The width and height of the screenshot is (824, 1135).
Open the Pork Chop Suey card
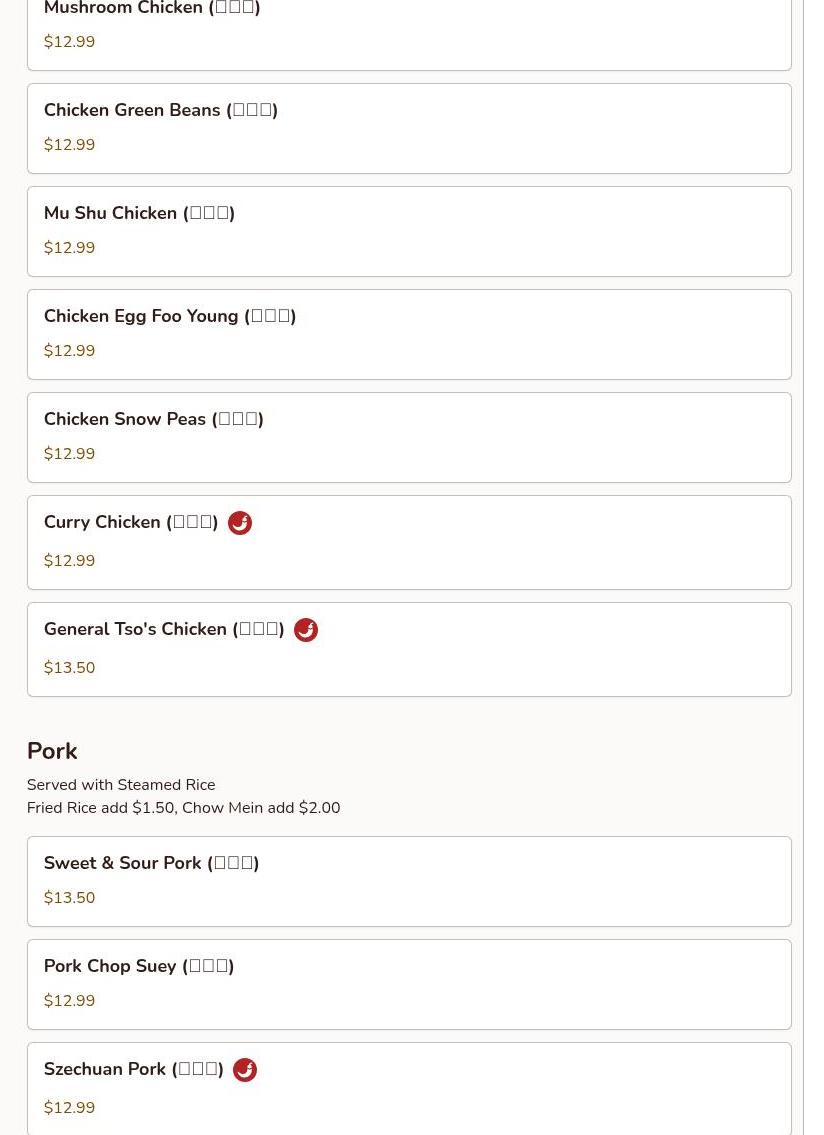point(409,984)
